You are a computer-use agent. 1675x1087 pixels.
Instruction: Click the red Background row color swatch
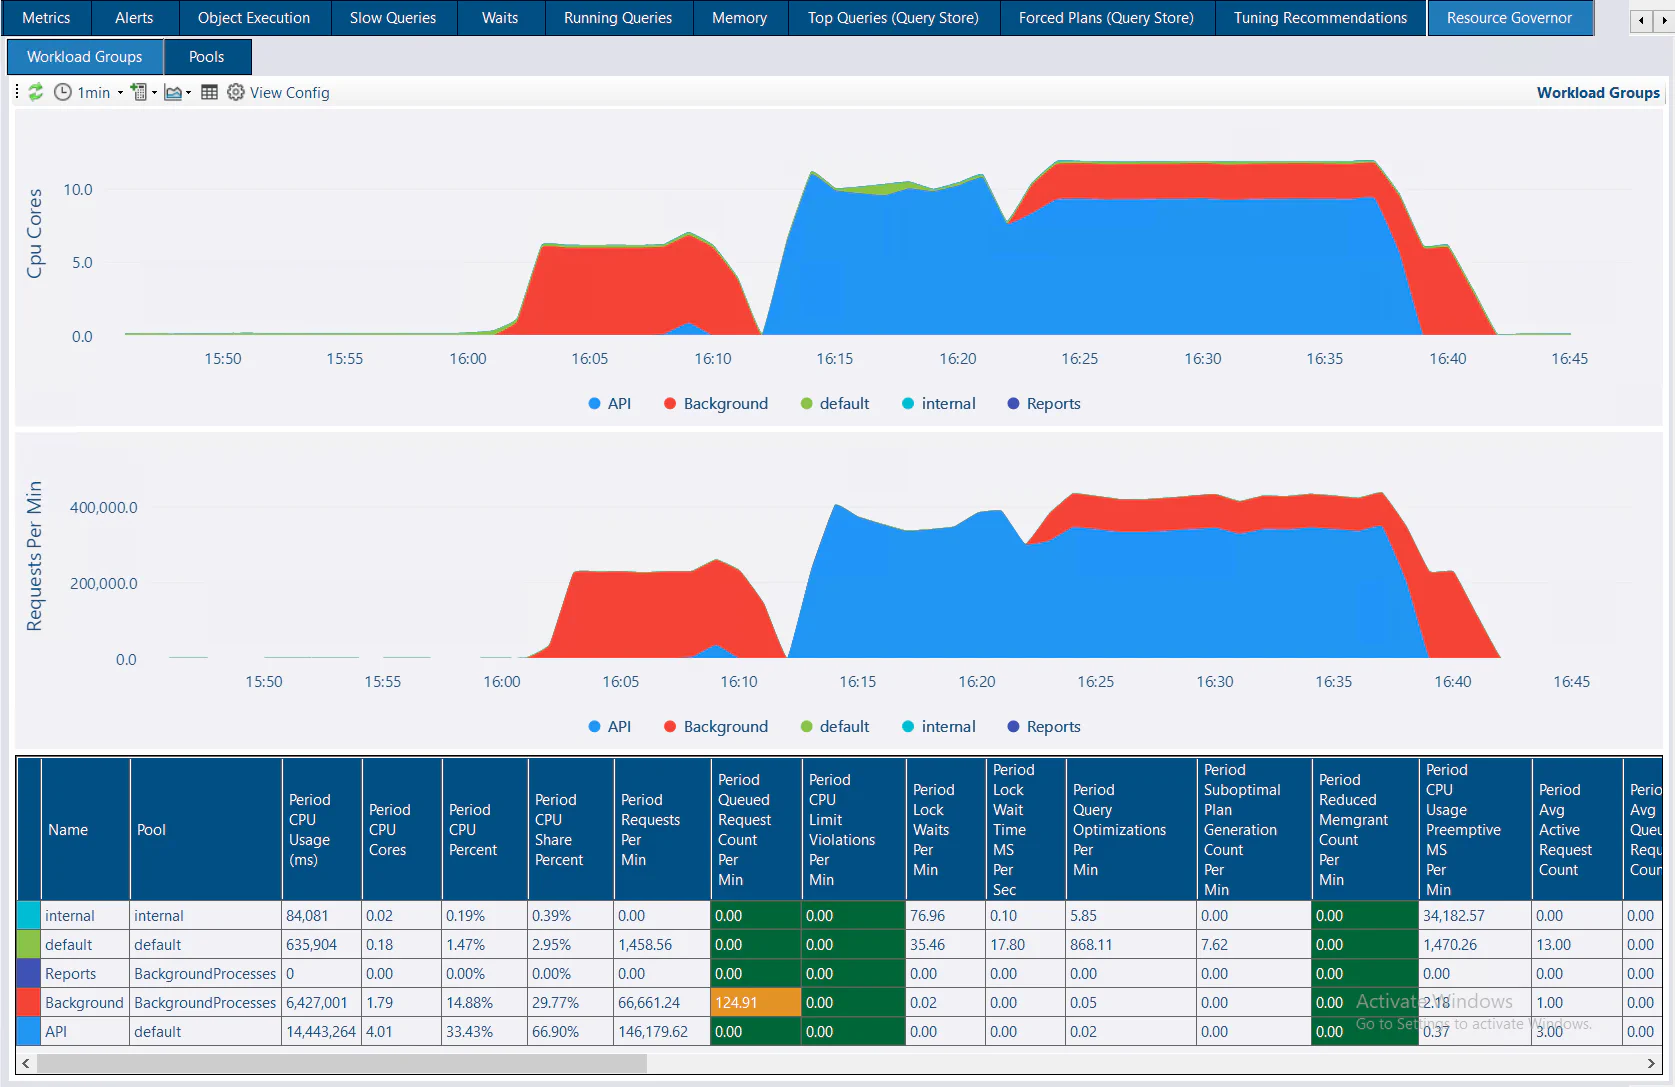pos(29,1003)
